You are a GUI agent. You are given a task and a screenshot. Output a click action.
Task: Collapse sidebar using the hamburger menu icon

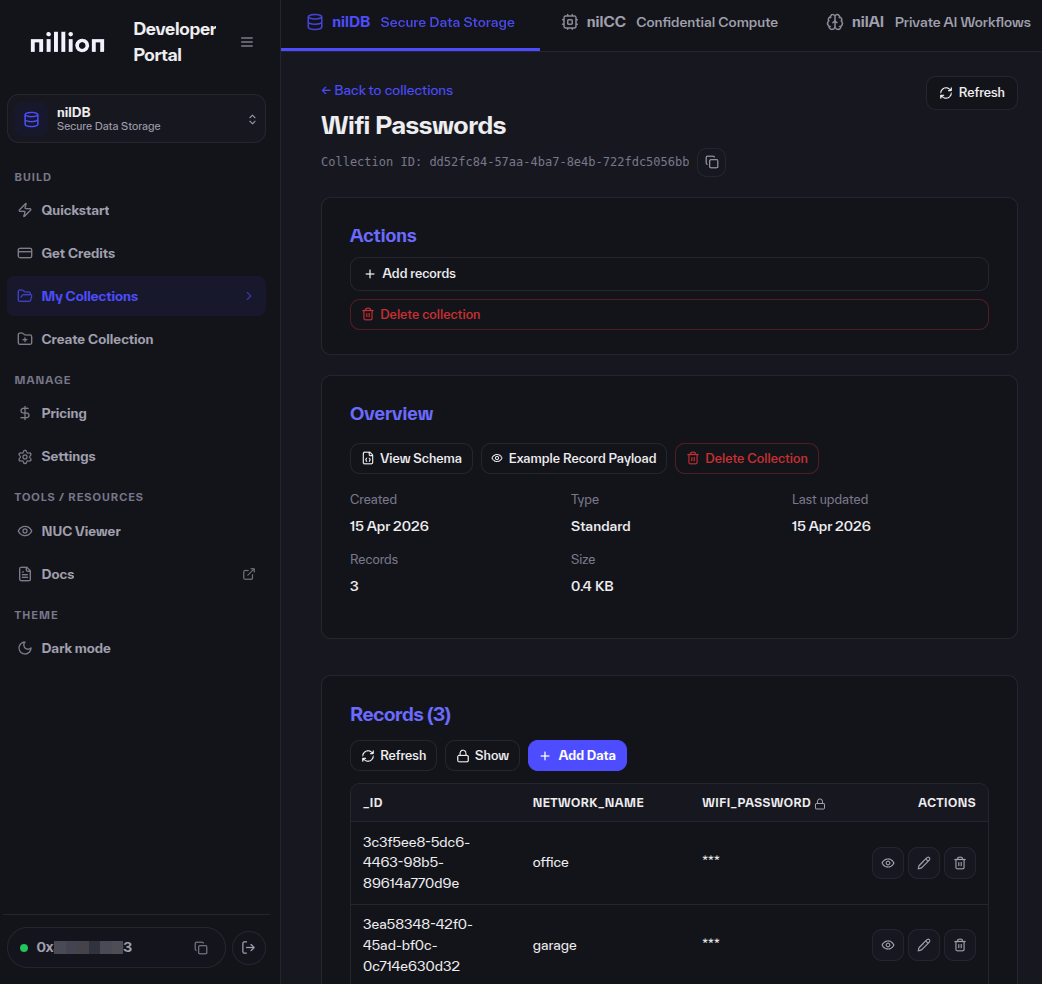[247, 42]
